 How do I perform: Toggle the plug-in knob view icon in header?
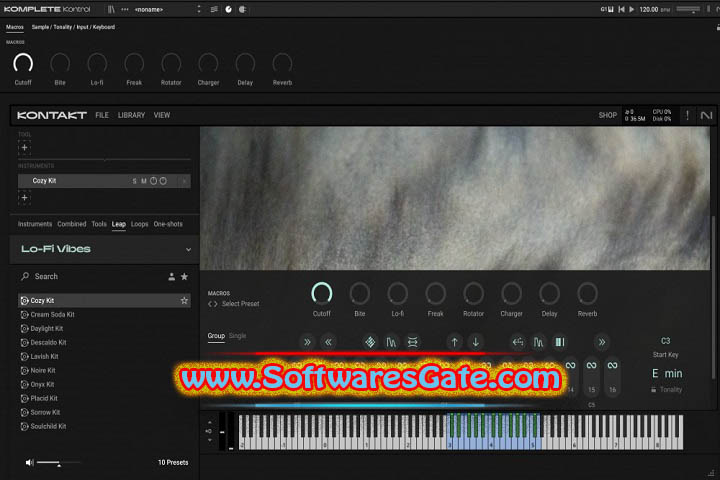pos(228,9)
